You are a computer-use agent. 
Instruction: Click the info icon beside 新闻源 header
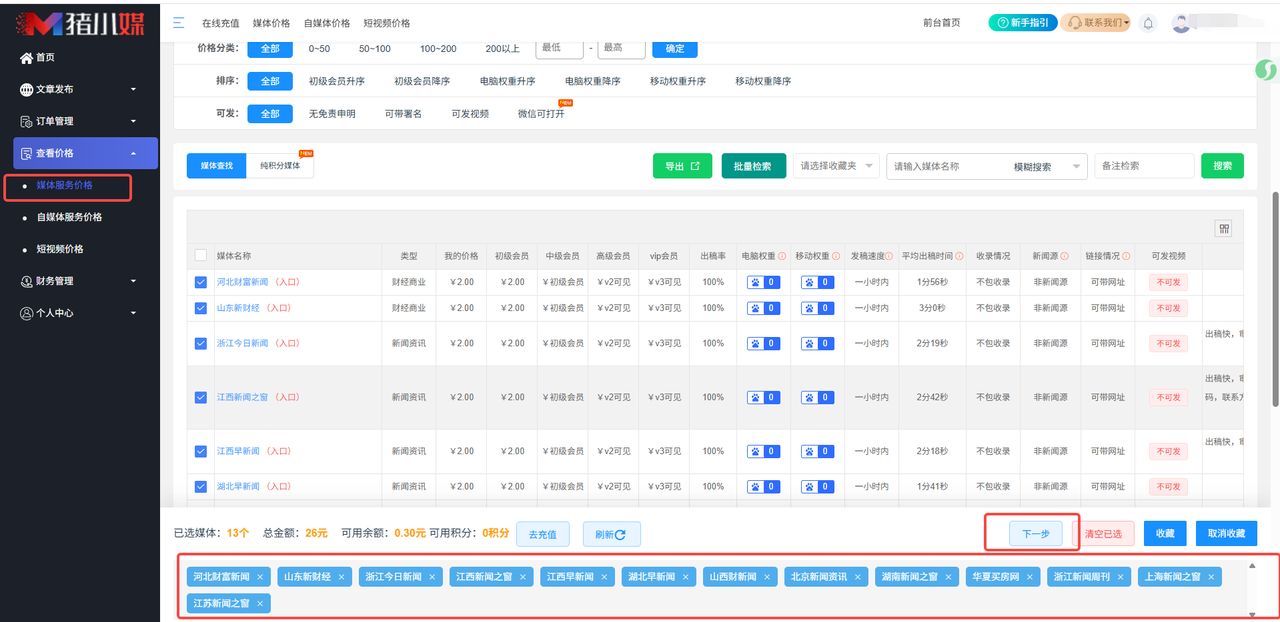1065,256
